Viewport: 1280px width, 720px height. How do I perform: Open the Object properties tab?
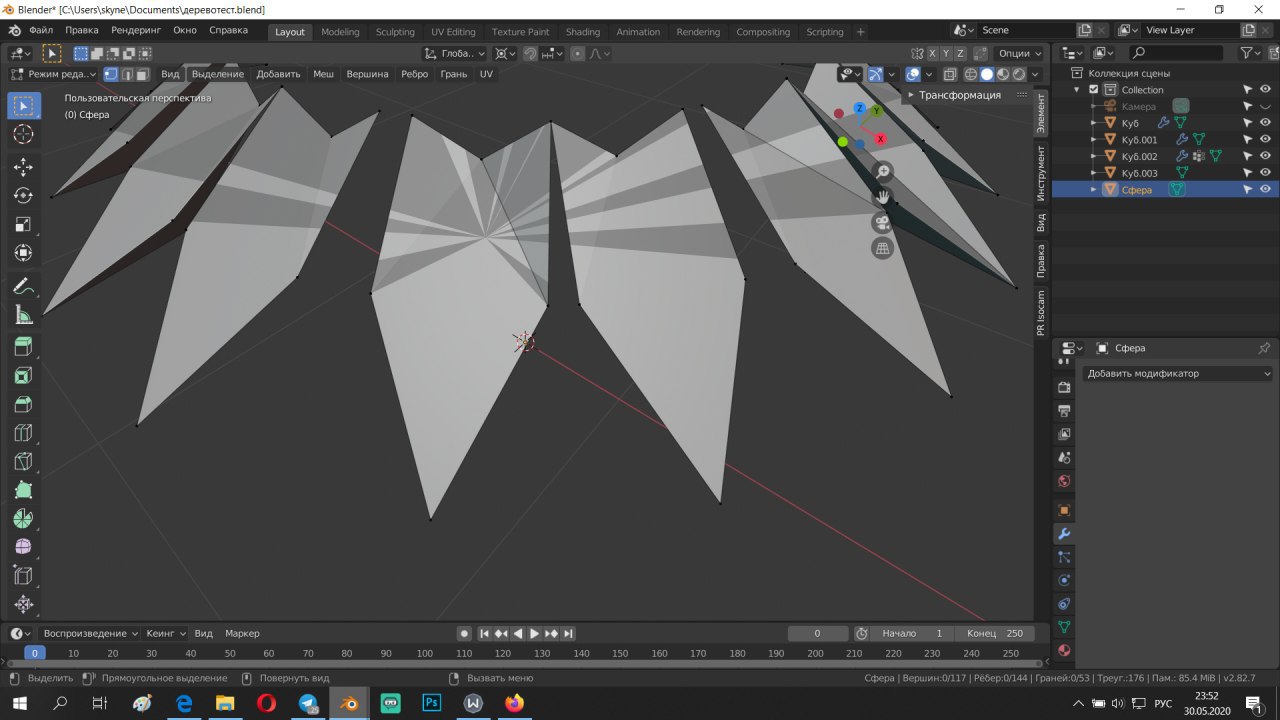pos(1064,510)
